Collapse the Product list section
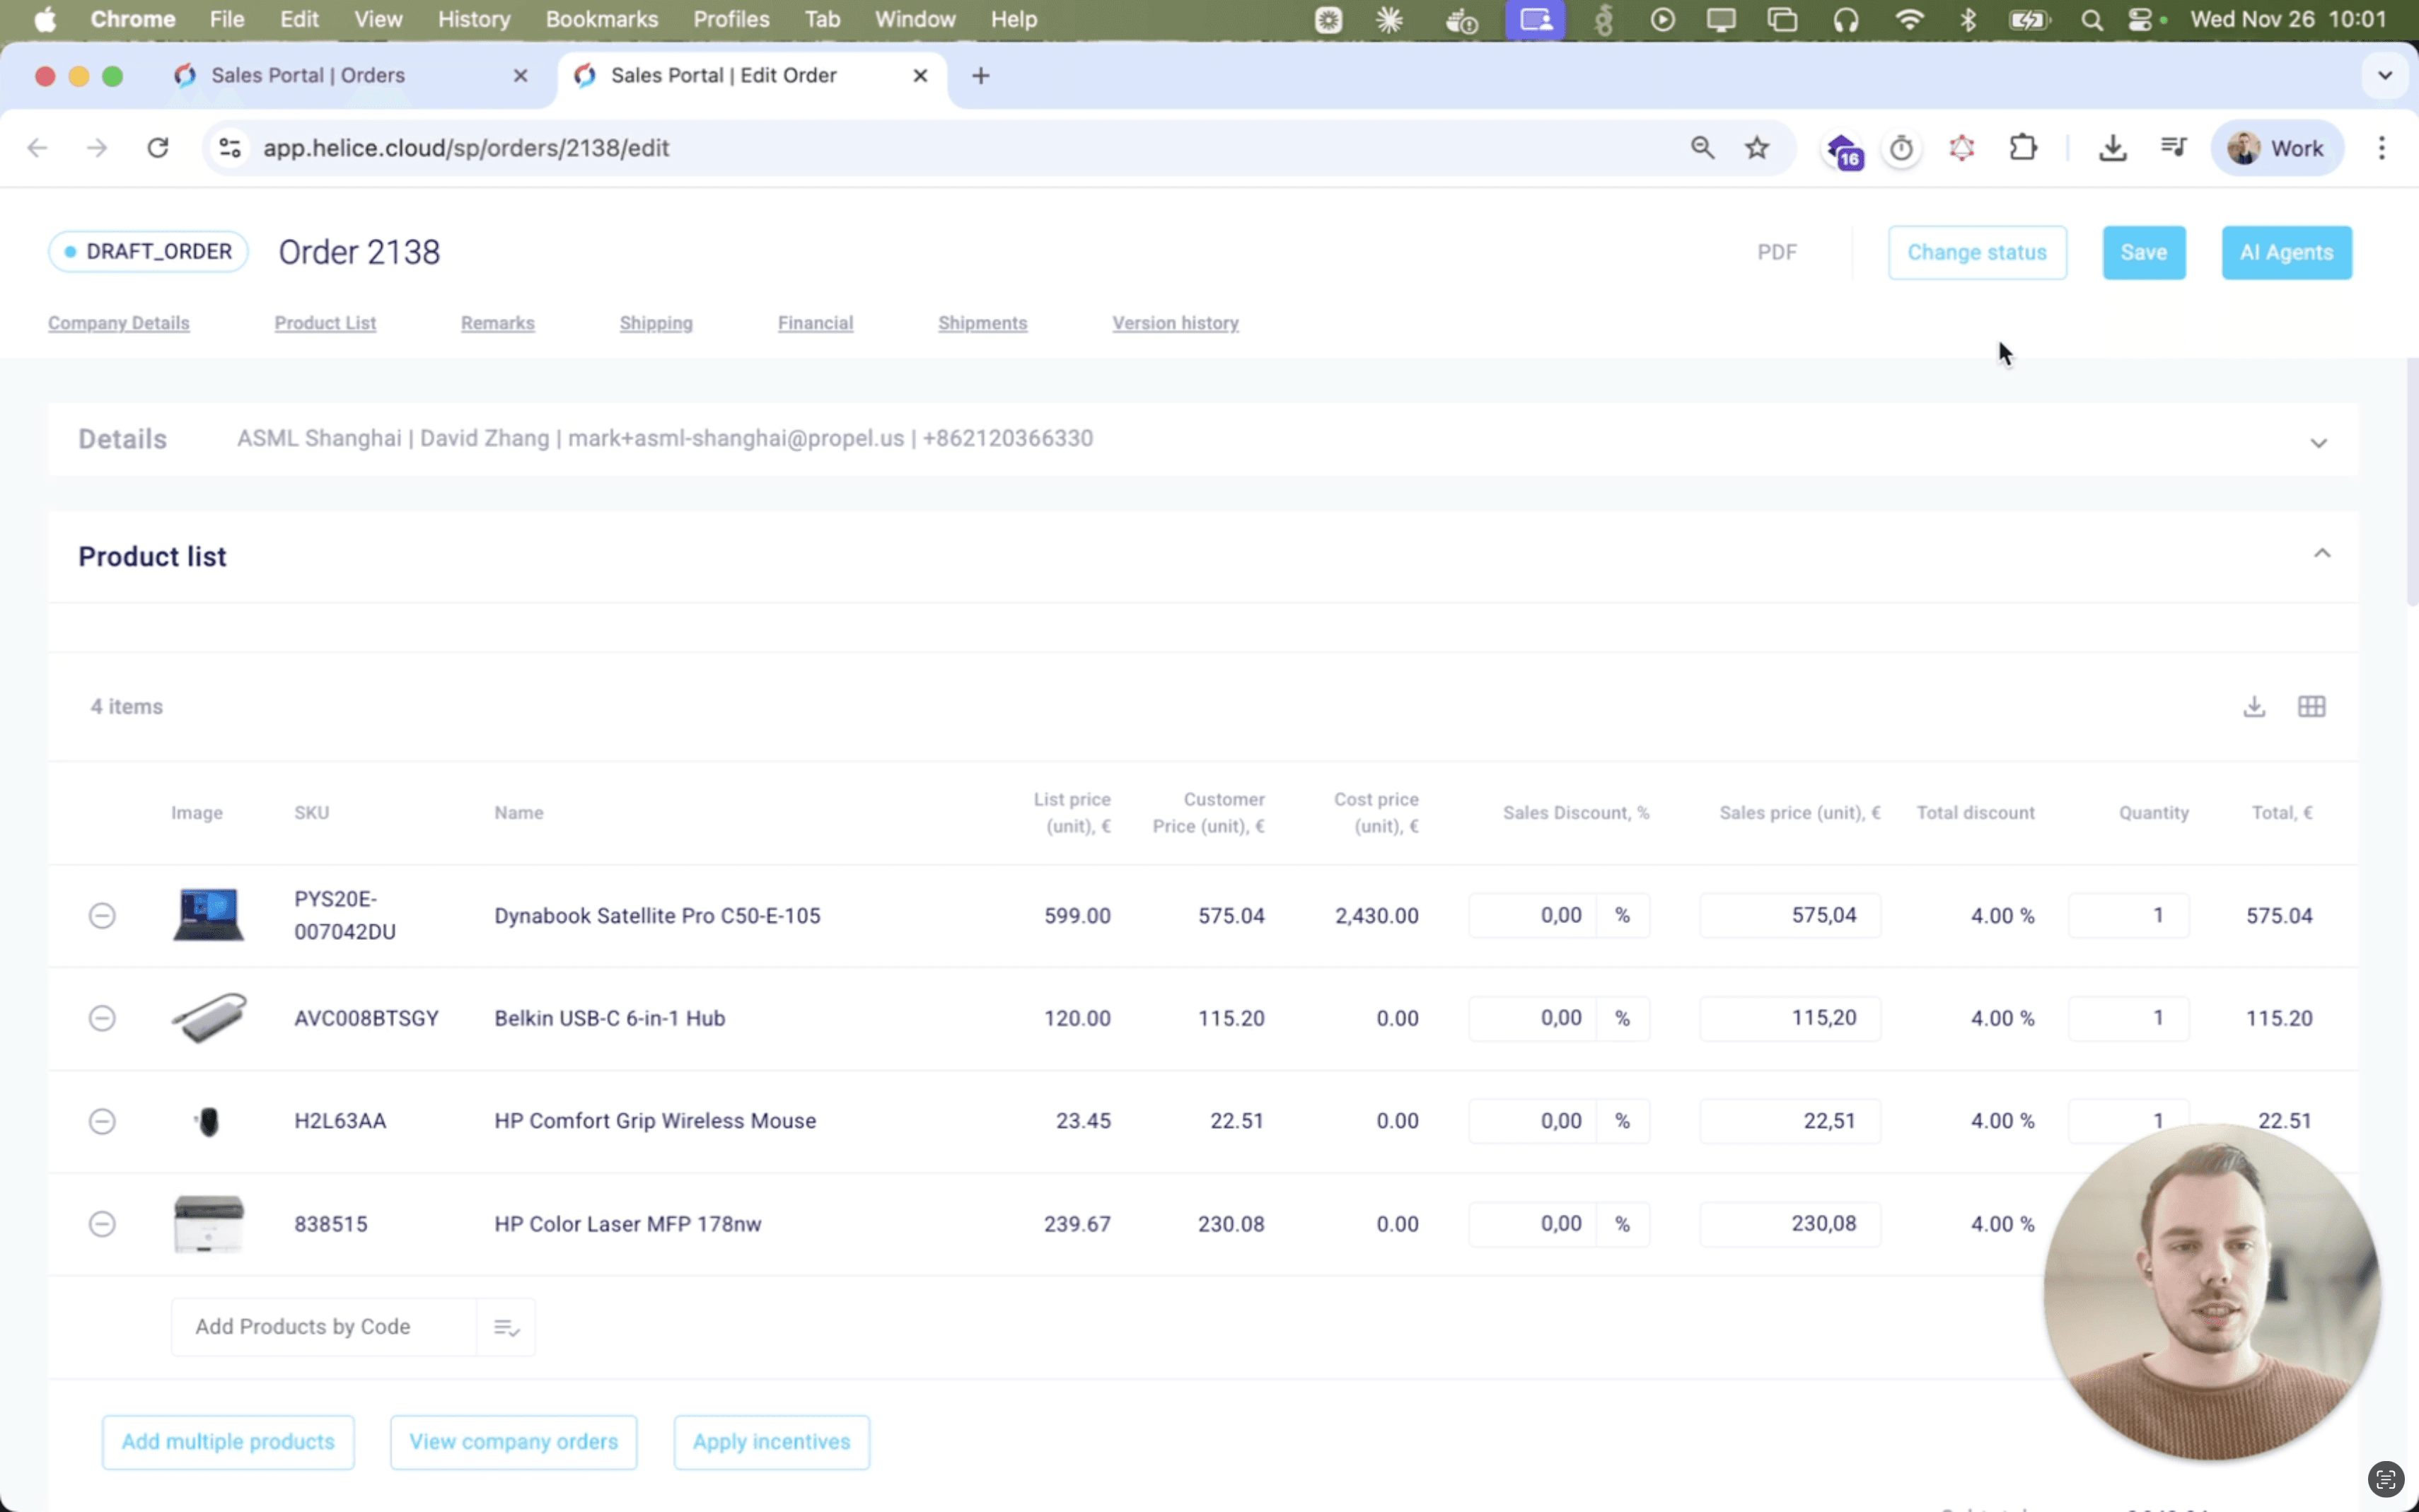Viewport: 2419px width, 1512px height. 2321,553
